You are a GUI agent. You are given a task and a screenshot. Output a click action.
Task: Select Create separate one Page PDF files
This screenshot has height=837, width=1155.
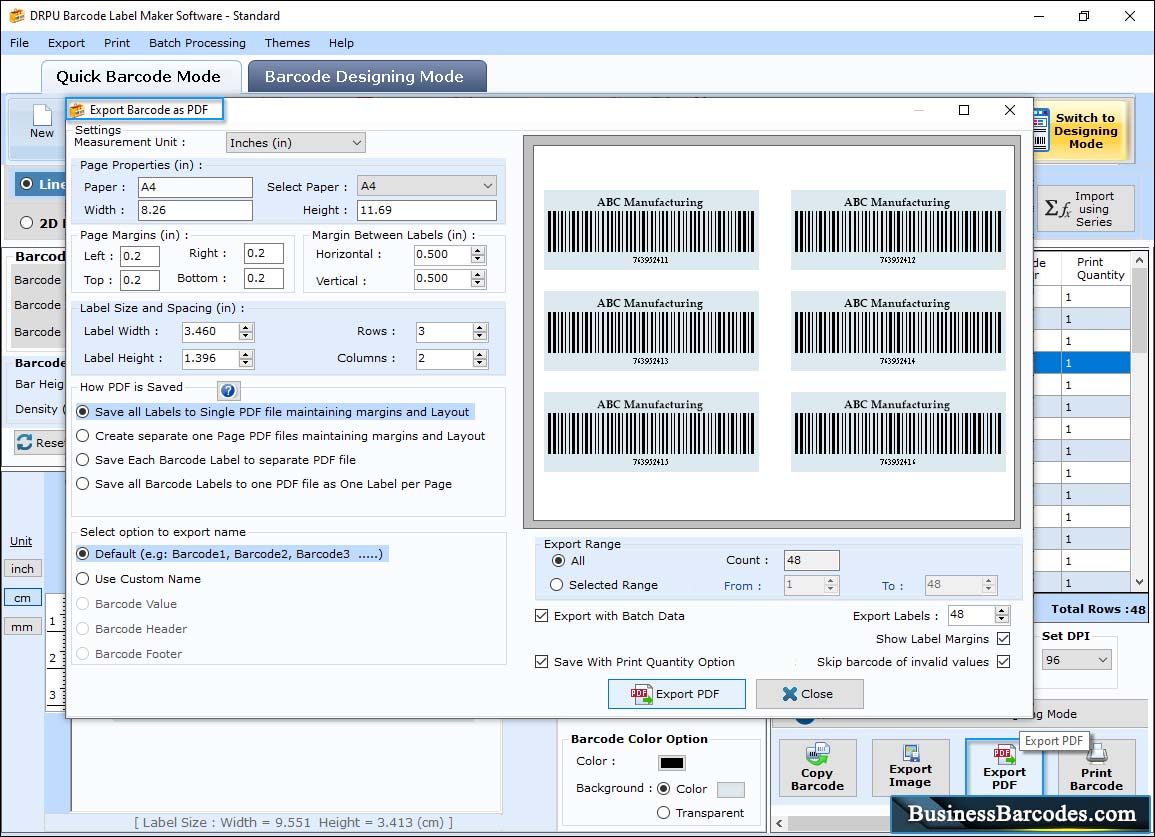coord(82,436)
